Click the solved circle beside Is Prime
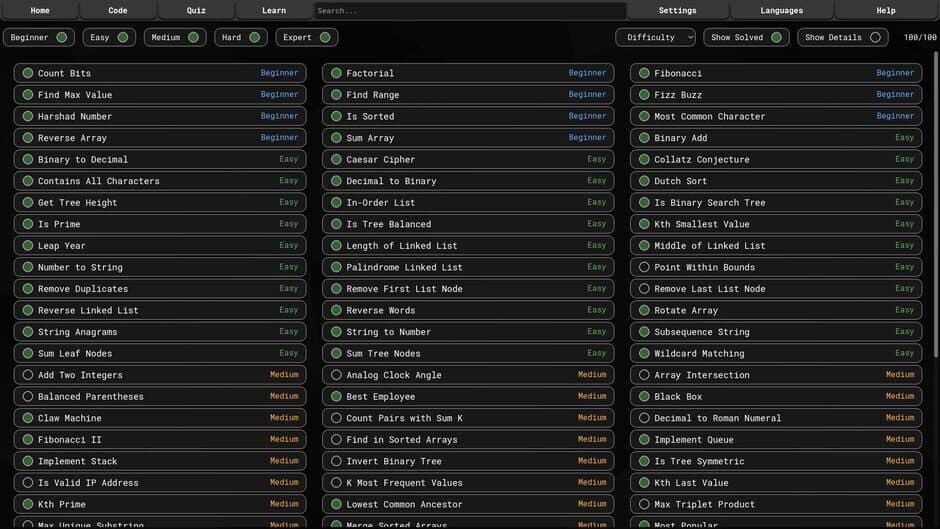940x529 pixels. click(x=28, y=224)
